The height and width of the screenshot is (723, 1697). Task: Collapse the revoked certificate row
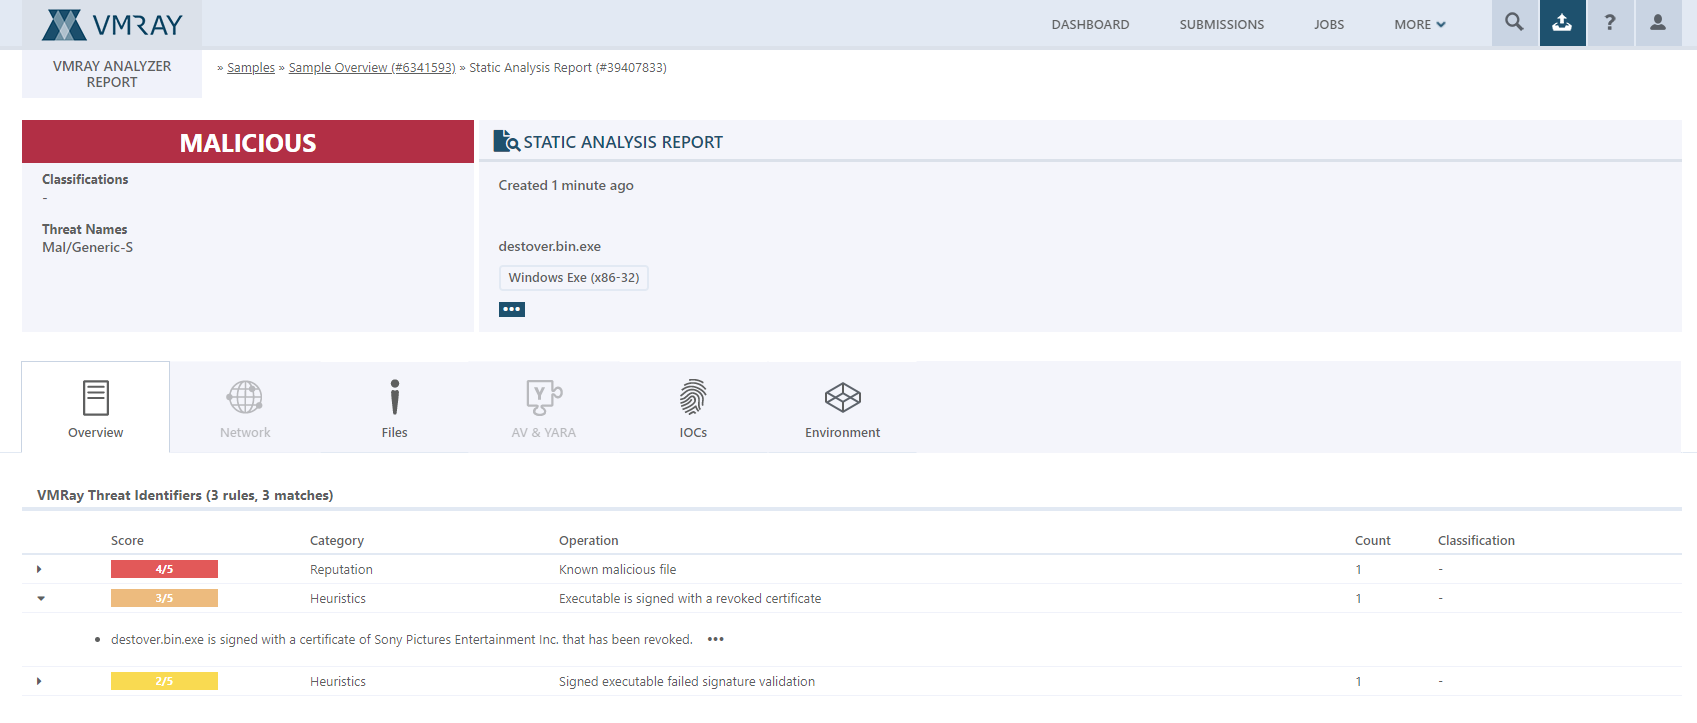pyautogui.click(x=41, y=598)
